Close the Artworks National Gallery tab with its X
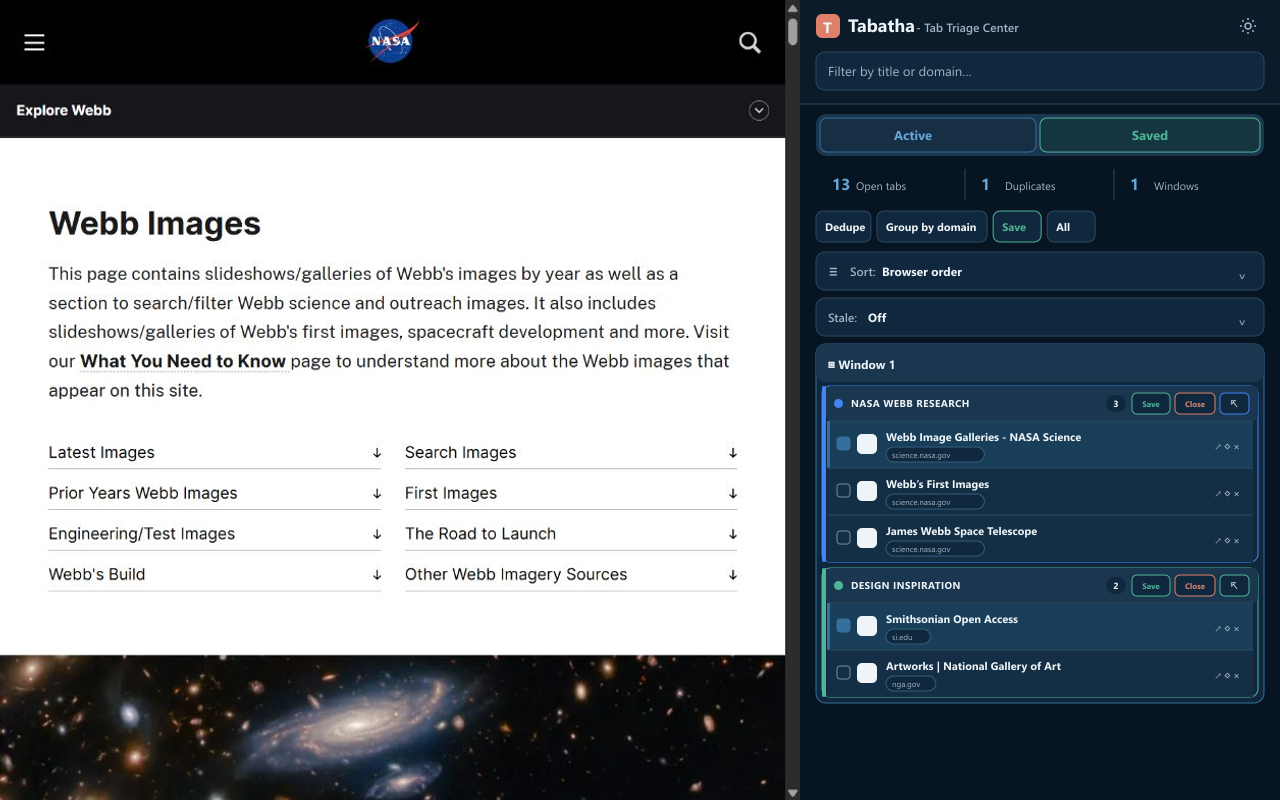The image size is (1280, 800). (1236, 676)
